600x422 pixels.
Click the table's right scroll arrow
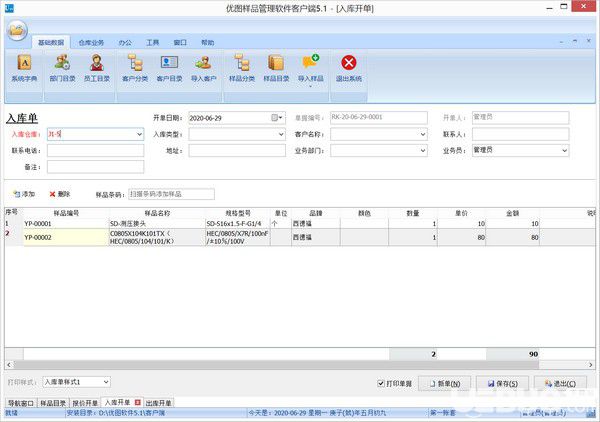590,365
